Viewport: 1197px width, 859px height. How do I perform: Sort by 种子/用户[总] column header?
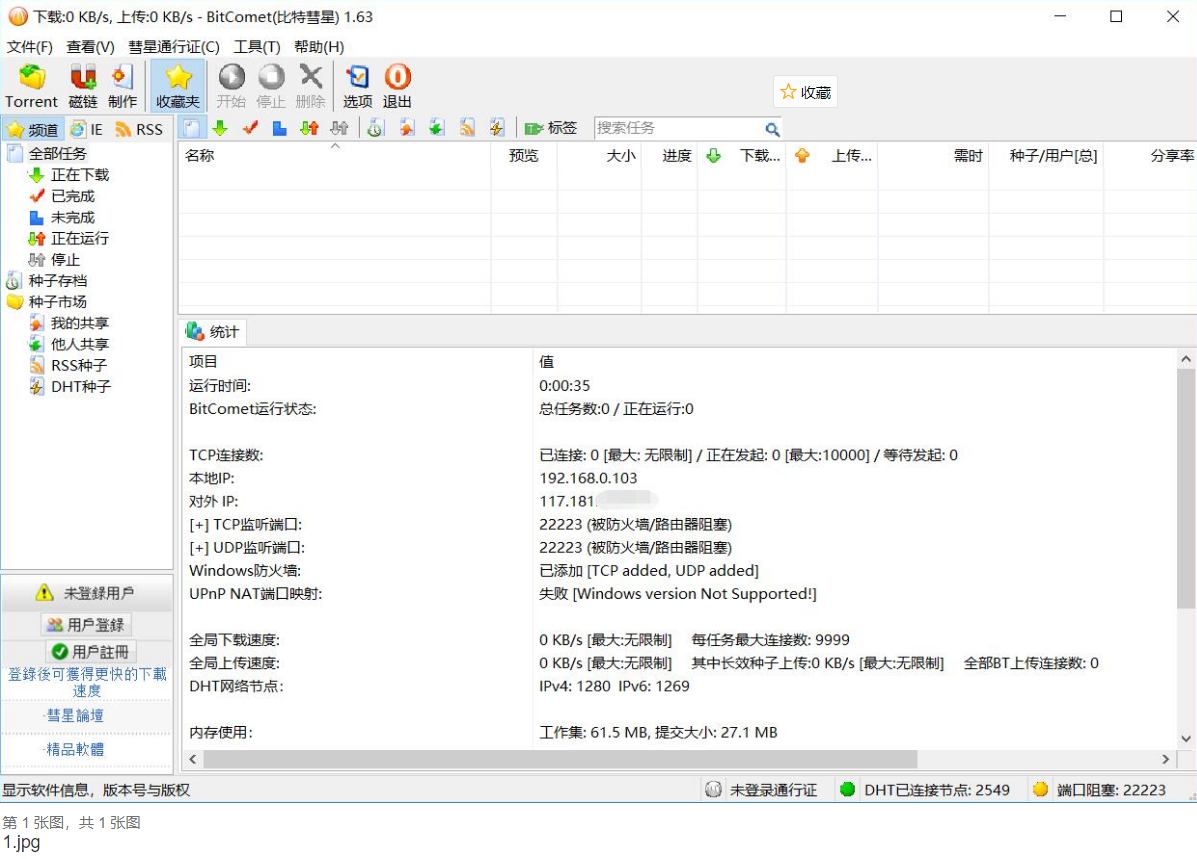tap(1047, 156)
